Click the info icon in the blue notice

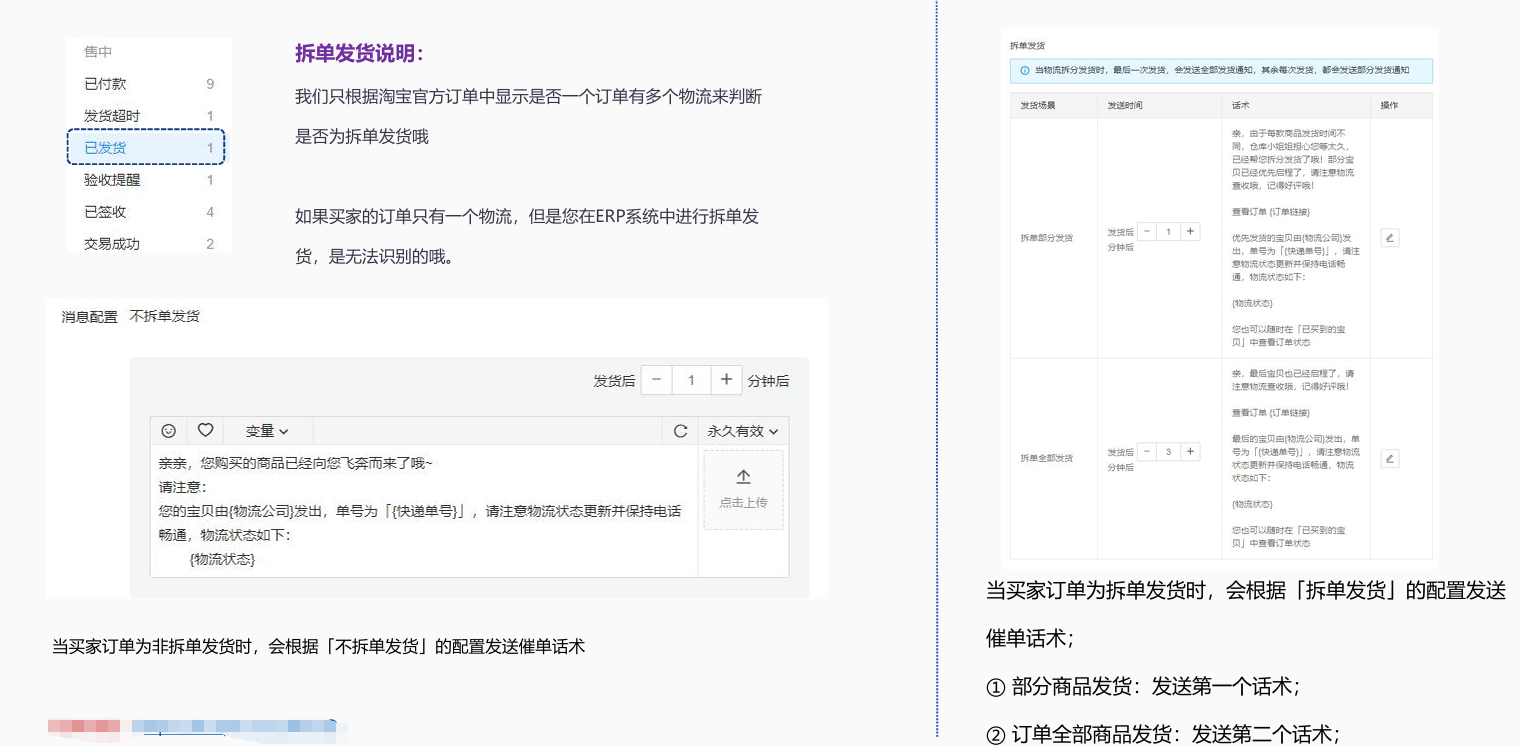[1025, 71]
